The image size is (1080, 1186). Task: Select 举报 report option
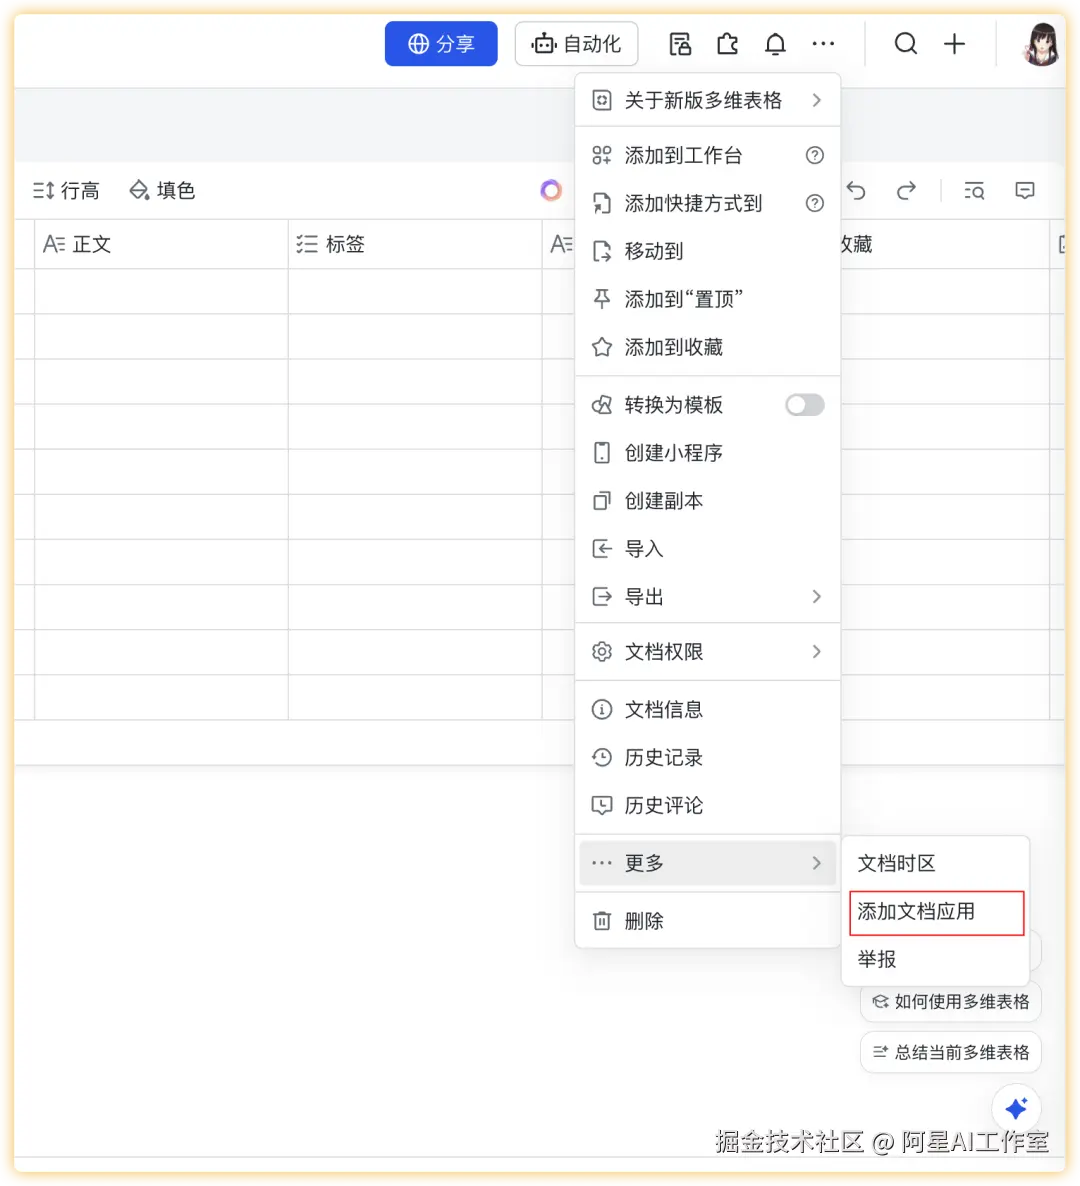936,960
